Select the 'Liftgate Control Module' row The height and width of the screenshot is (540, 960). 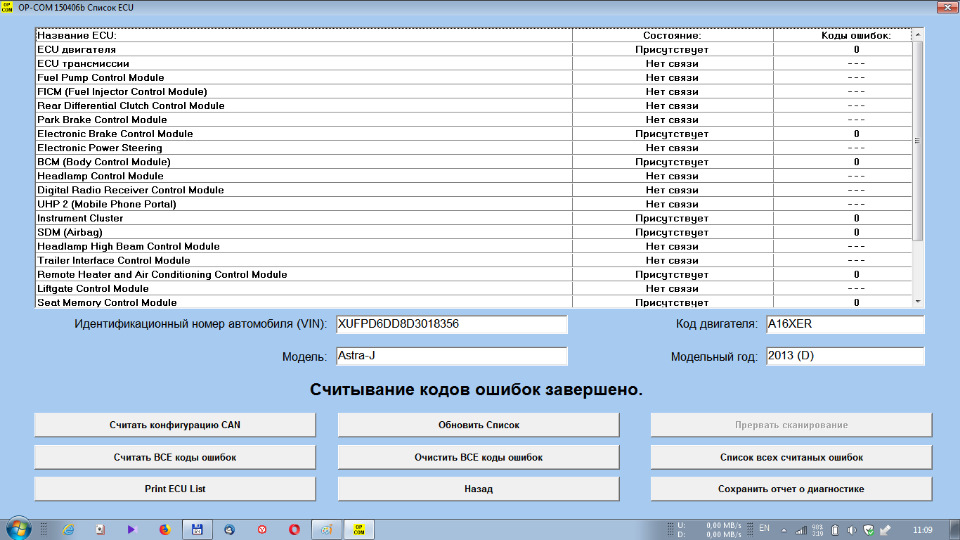coord(474,289)
